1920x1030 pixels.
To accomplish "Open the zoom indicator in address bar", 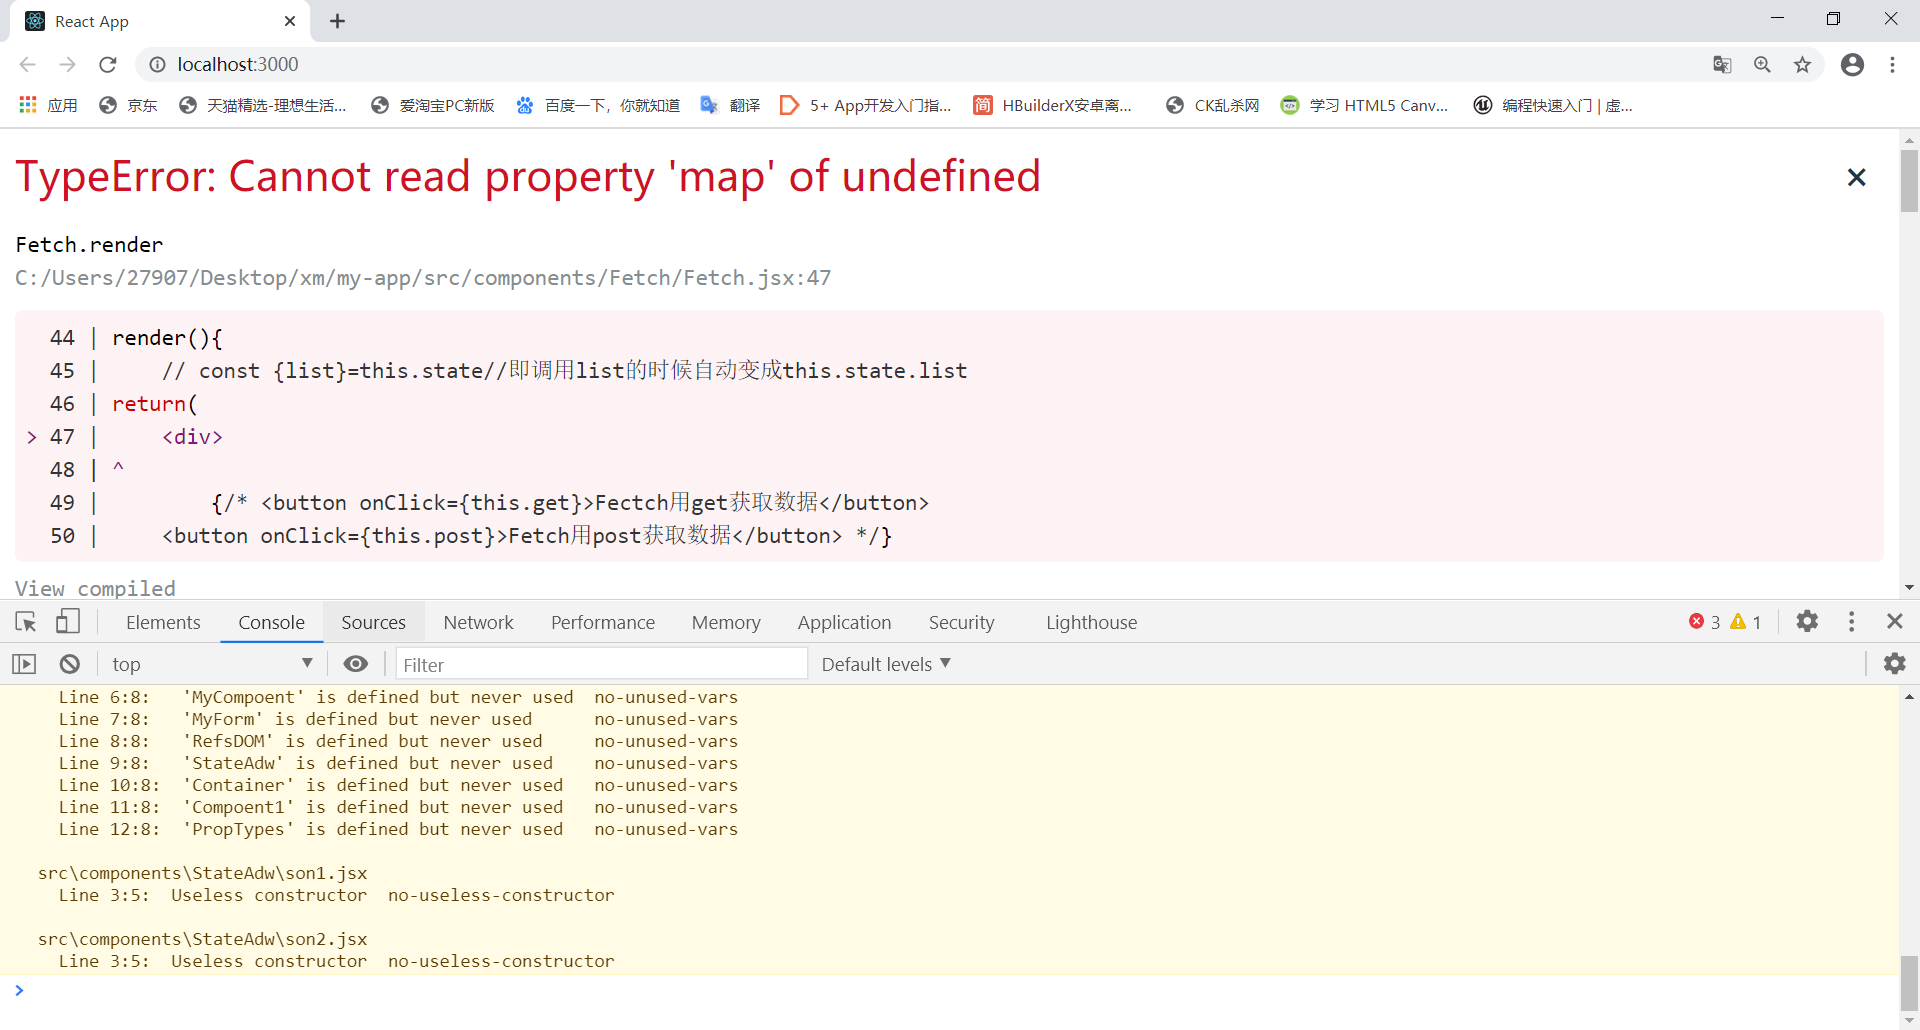I will point(1762,64).
